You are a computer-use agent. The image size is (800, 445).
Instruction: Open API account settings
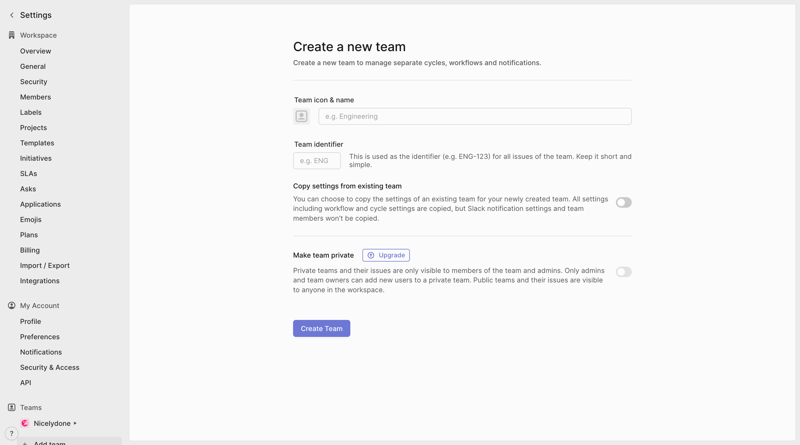coord(26,383)
